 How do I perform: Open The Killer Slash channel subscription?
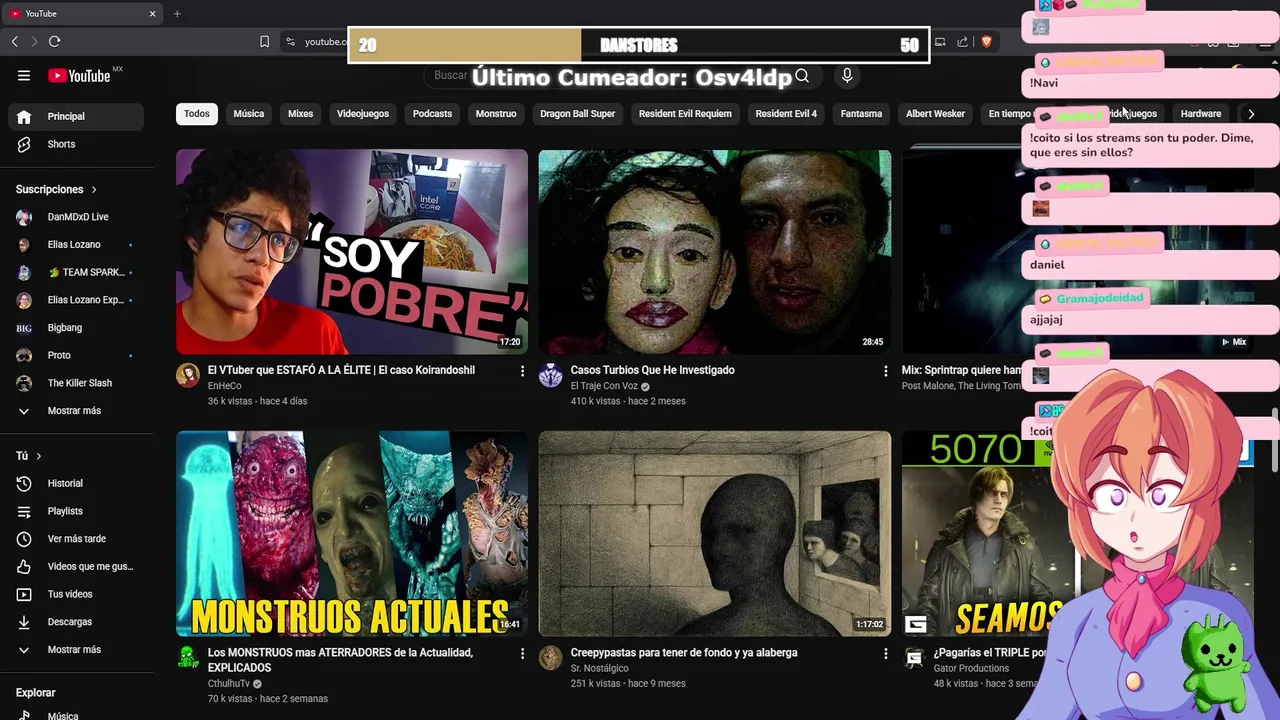(76, 383)
